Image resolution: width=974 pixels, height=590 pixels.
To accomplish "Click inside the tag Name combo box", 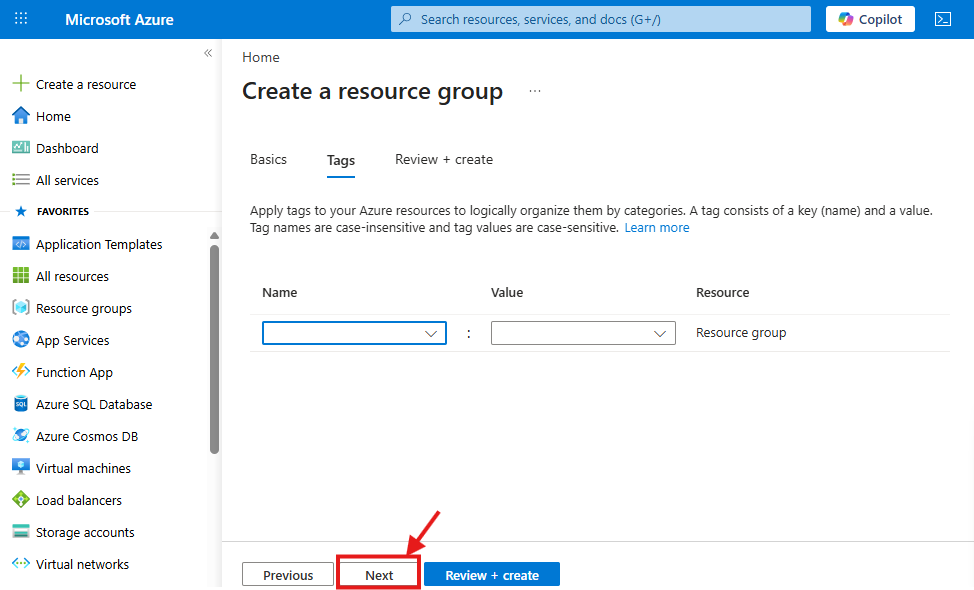I will click(354, 333).
